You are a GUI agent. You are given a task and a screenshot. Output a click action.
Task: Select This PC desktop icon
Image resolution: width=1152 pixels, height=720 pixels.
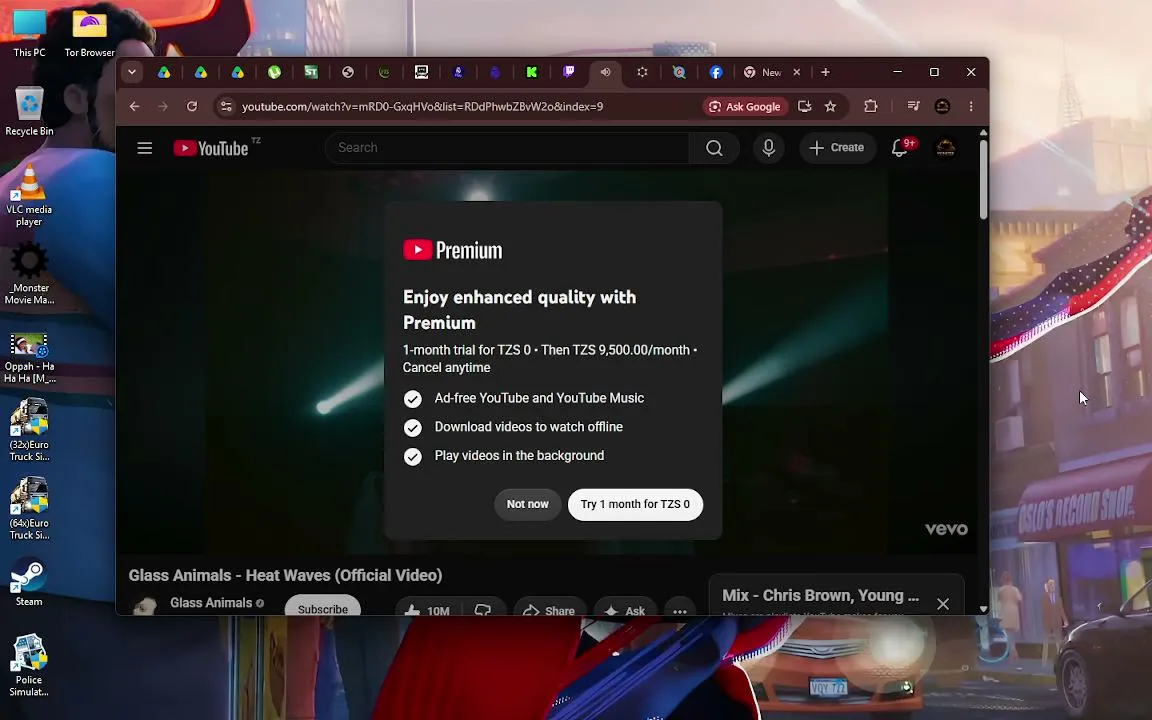click(29, 32)
